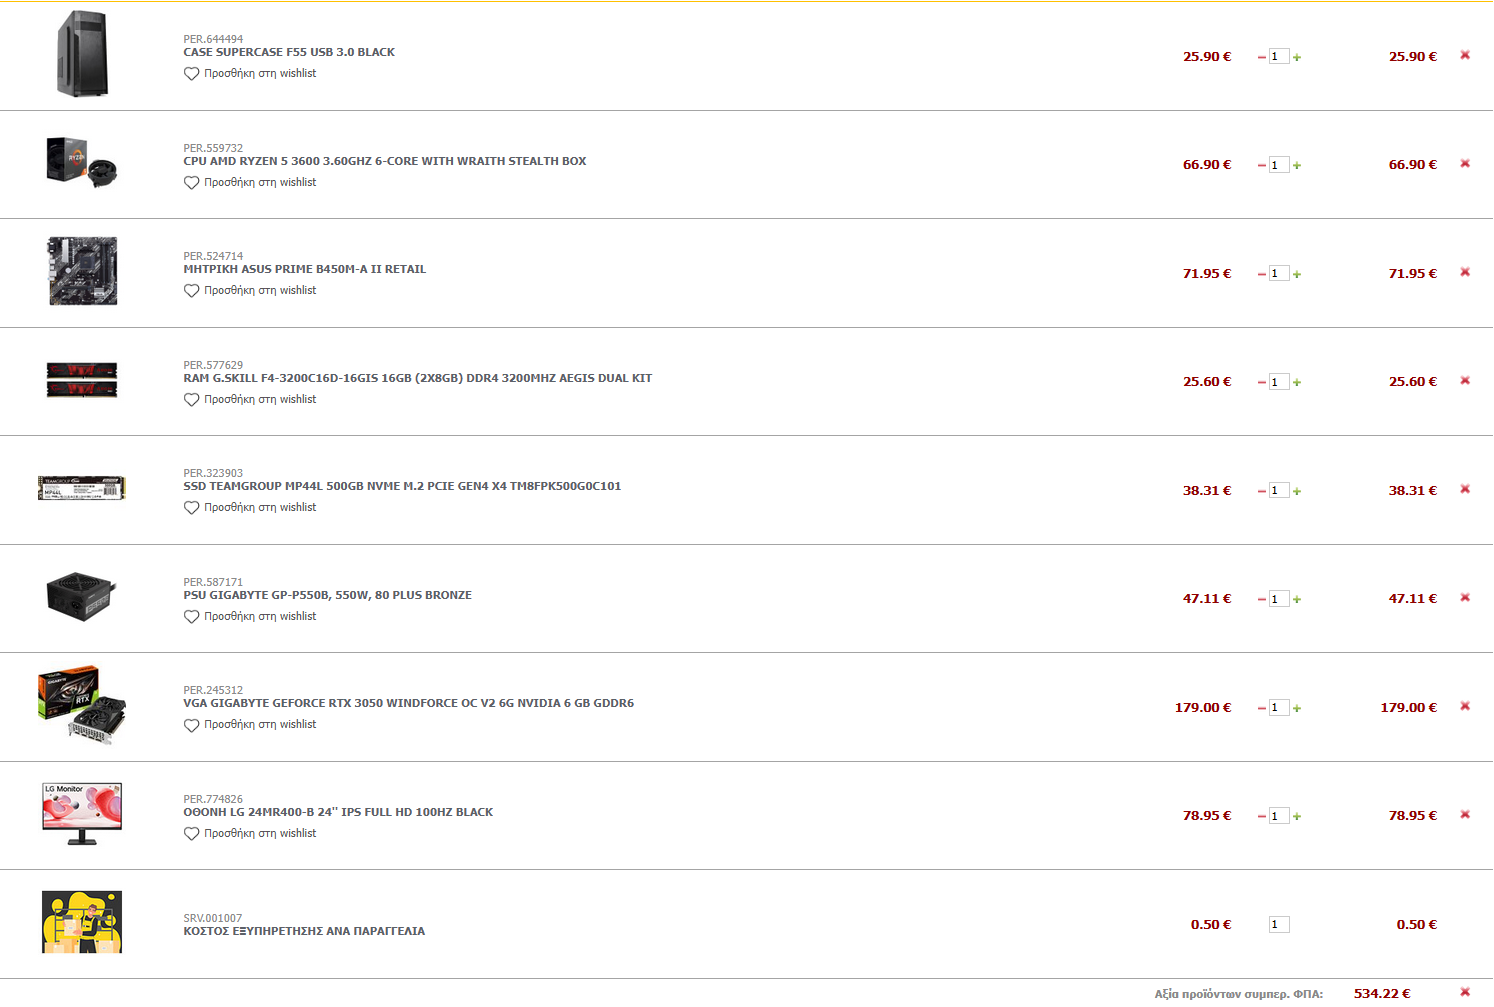Open product title ΟΘΟΝΗ LG 24MR400-B

point(338,812)
